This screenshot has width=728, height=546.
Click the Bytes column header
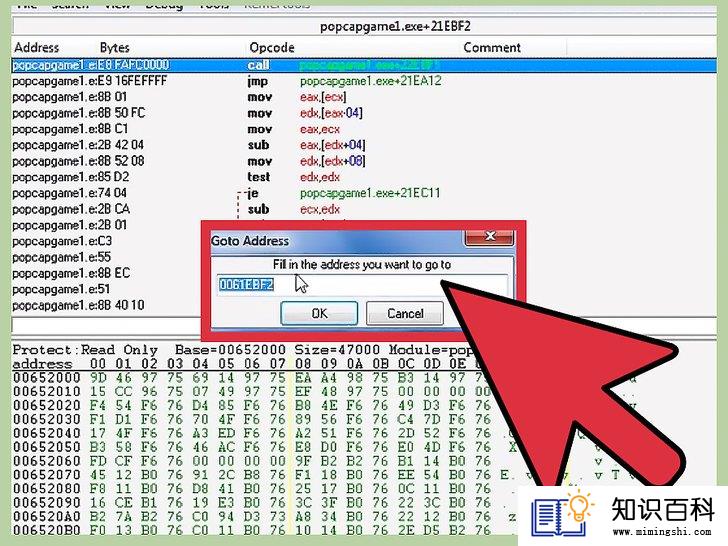tap(115, 47)
